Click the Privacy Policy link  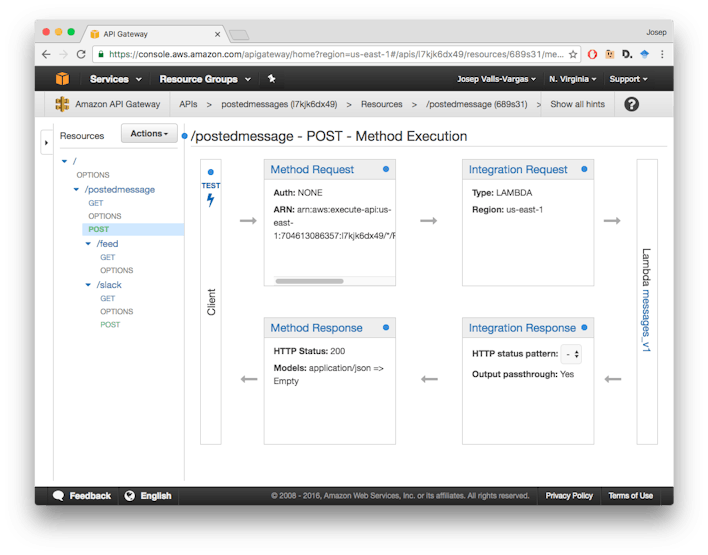point(569,495)
